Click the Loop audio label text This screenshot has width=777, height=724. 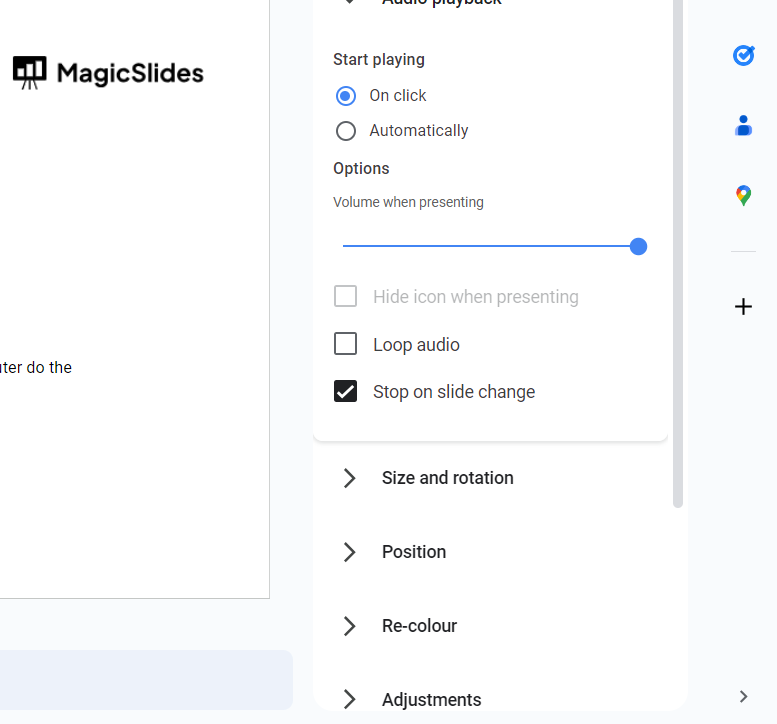[416, 345]
